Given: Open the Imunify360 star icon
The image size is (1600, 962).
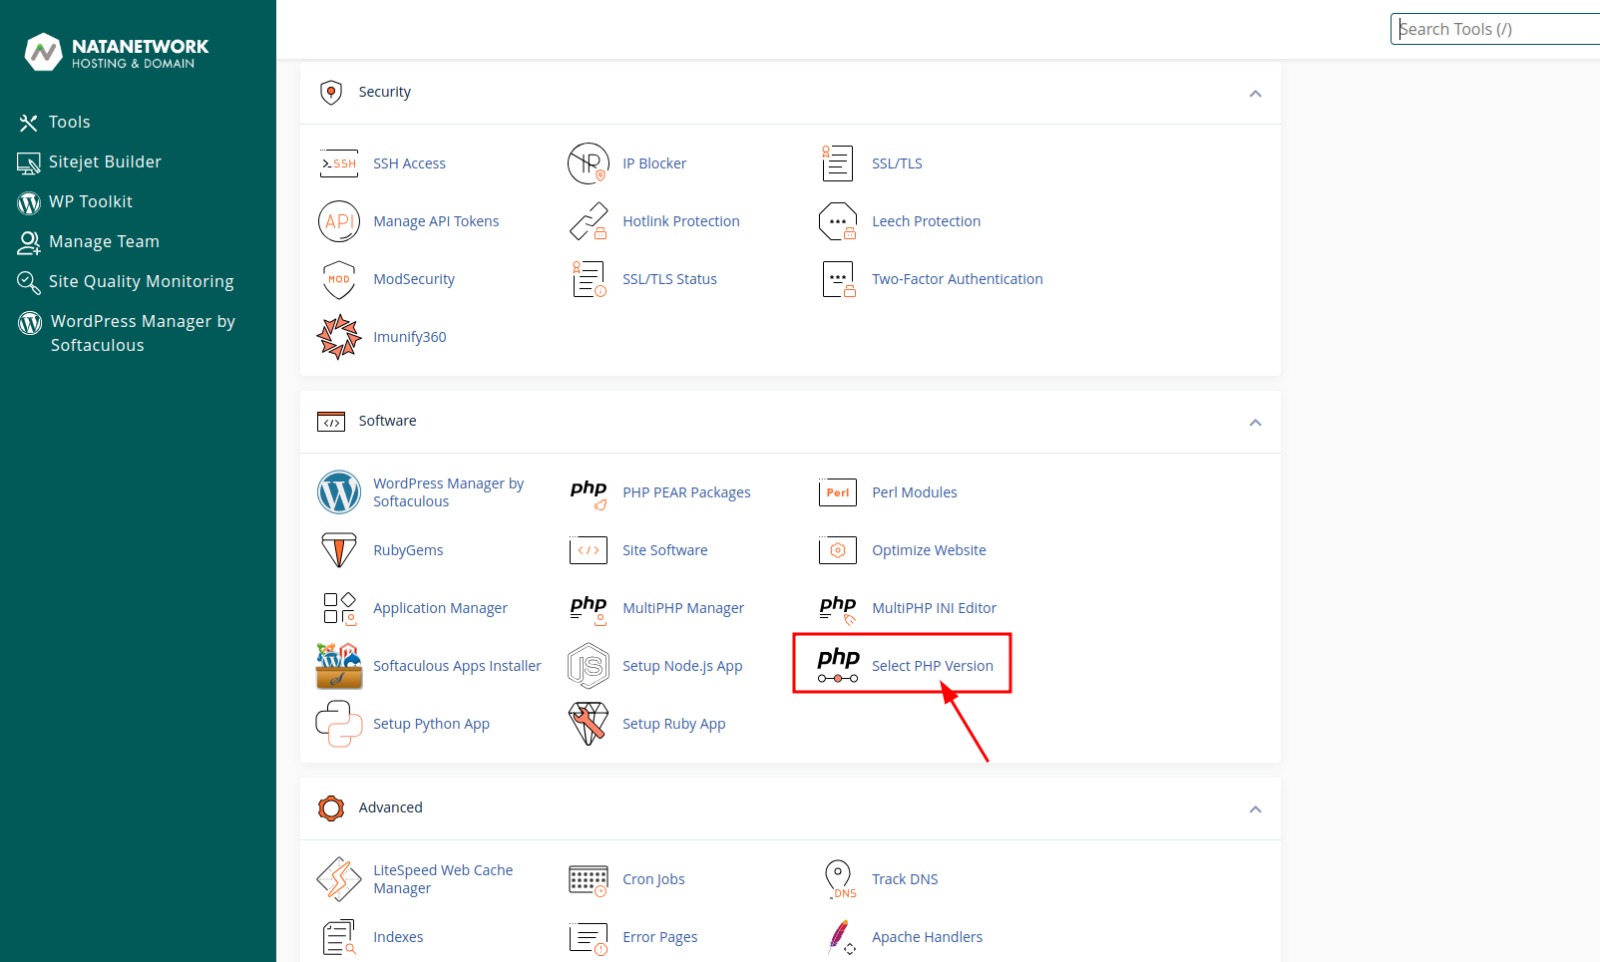Looking at the screenshot, I should pyautogui.click(x=339, y=337).
